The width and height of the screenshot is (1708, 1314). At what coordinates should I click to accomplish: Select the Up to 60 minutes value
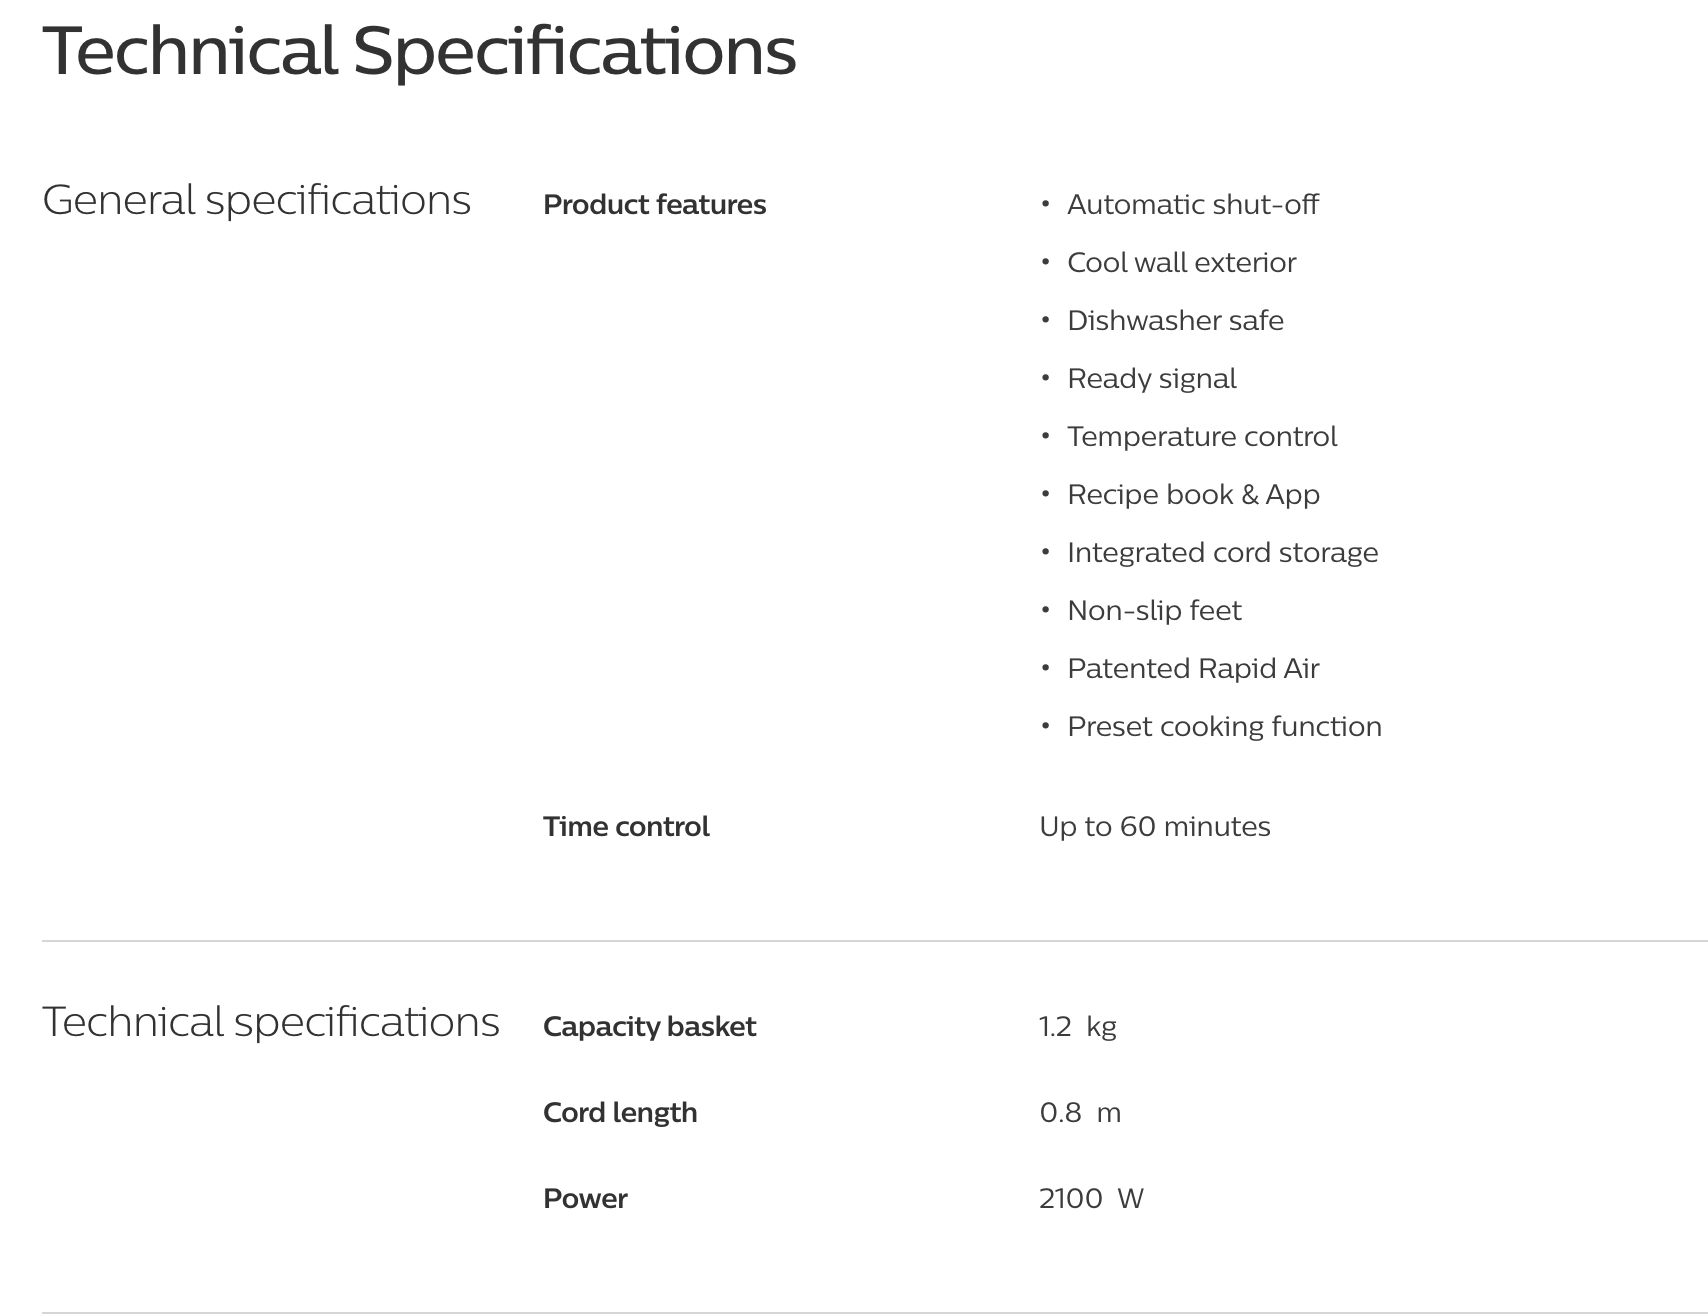1154,827
